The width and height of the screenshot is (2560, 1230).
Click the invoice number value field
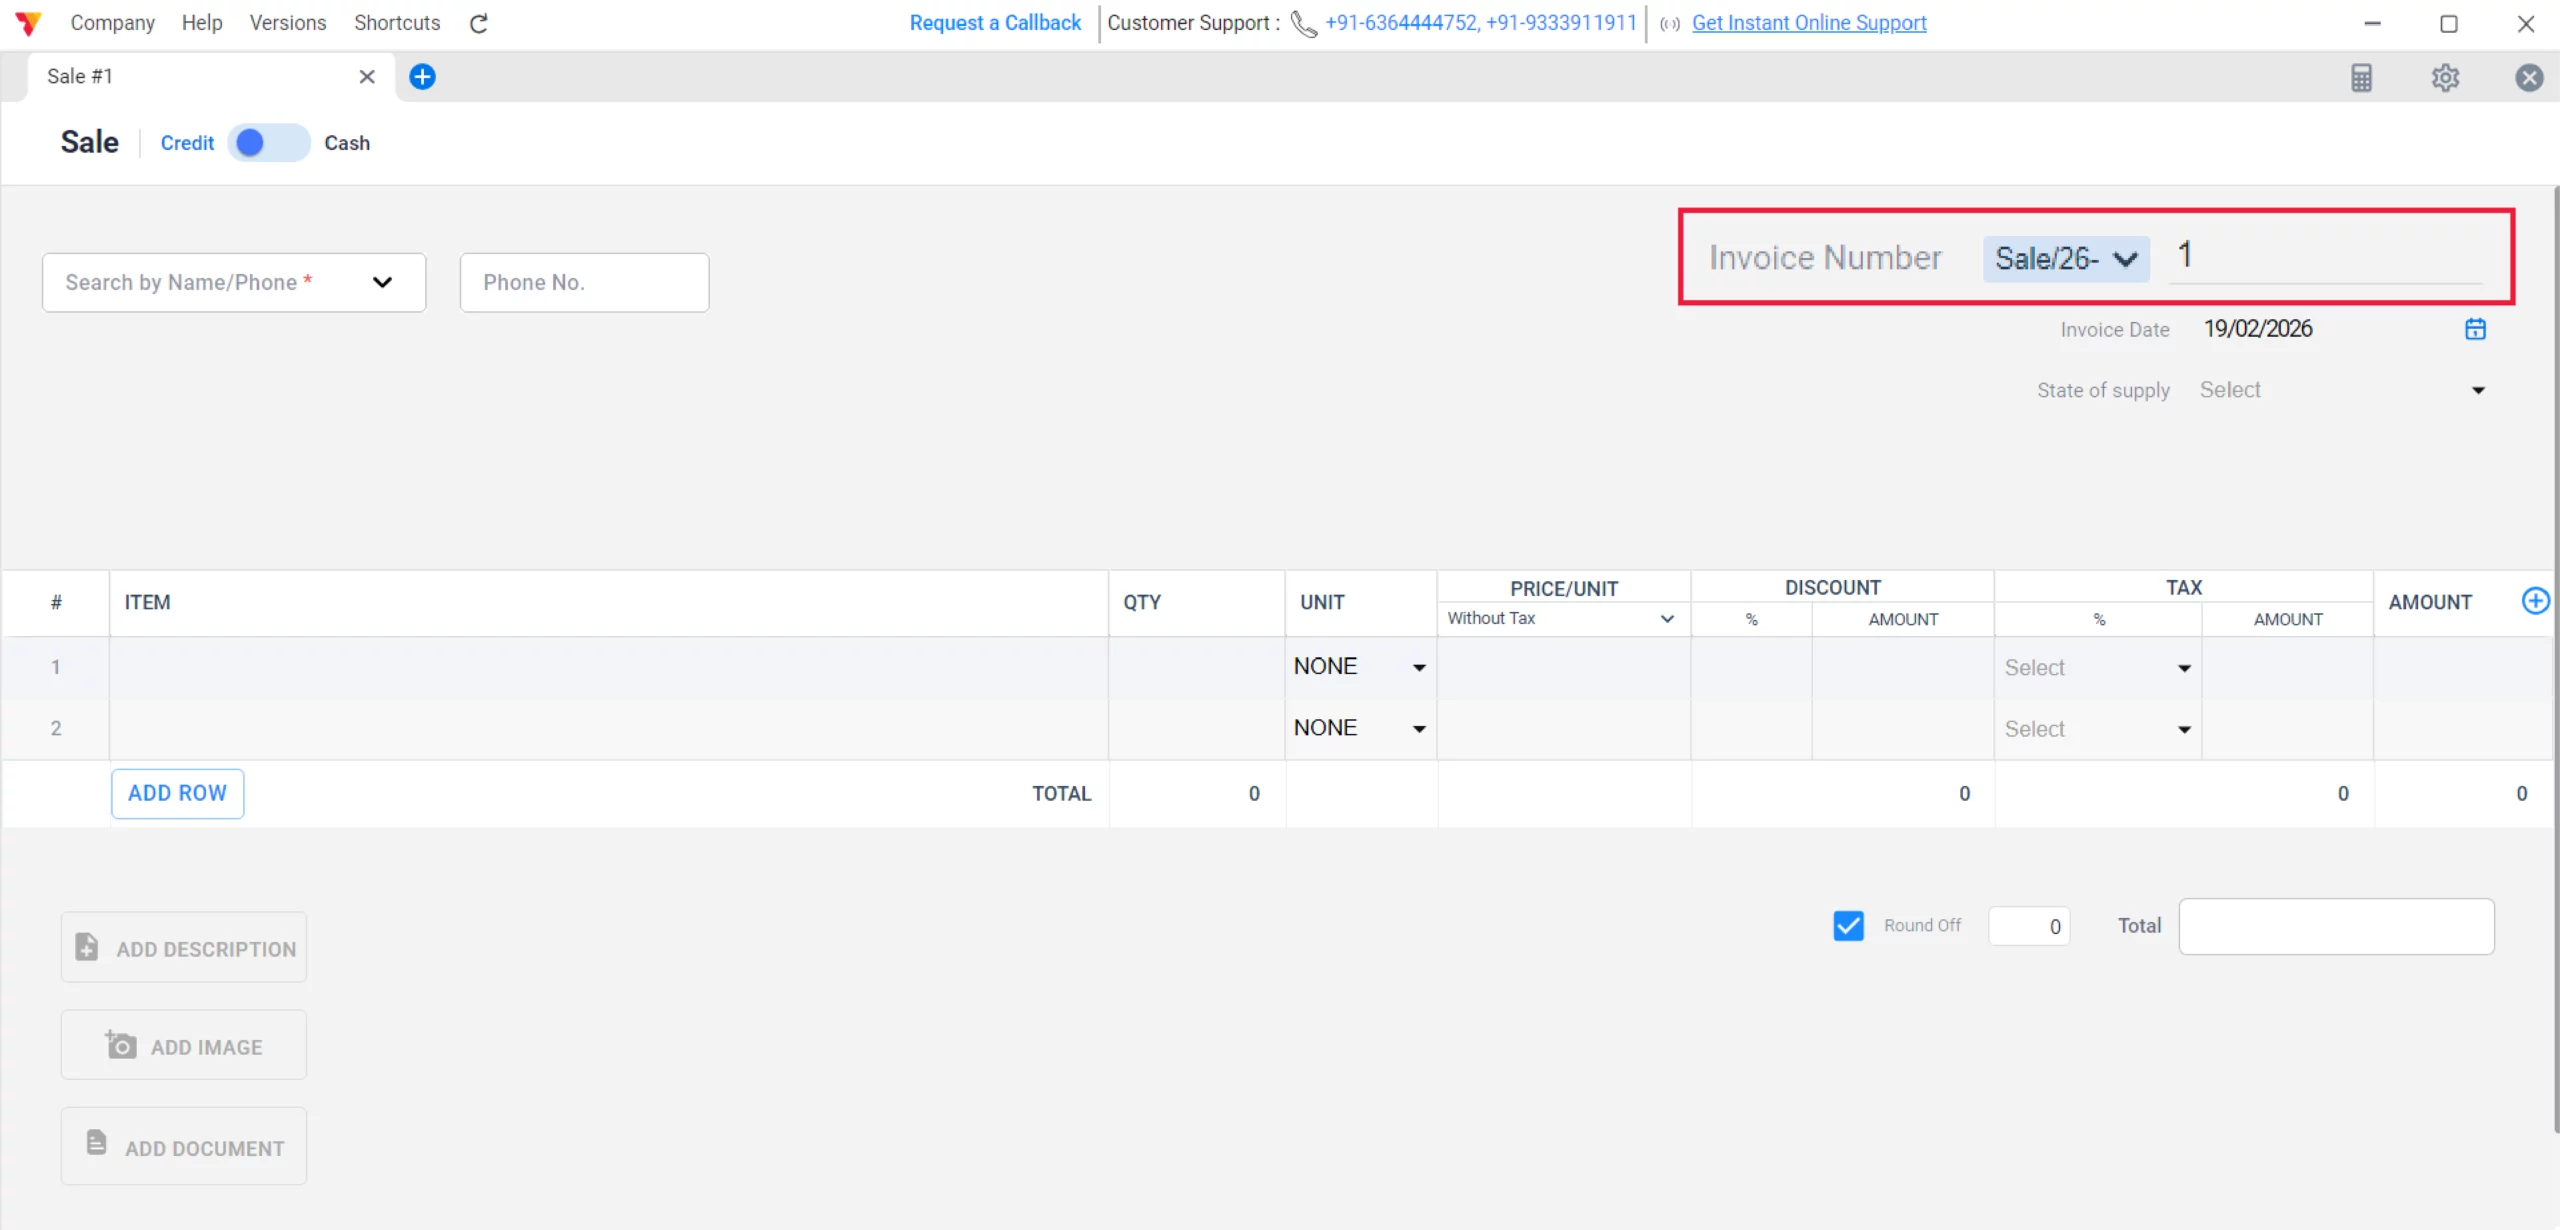coord(2325,257)
